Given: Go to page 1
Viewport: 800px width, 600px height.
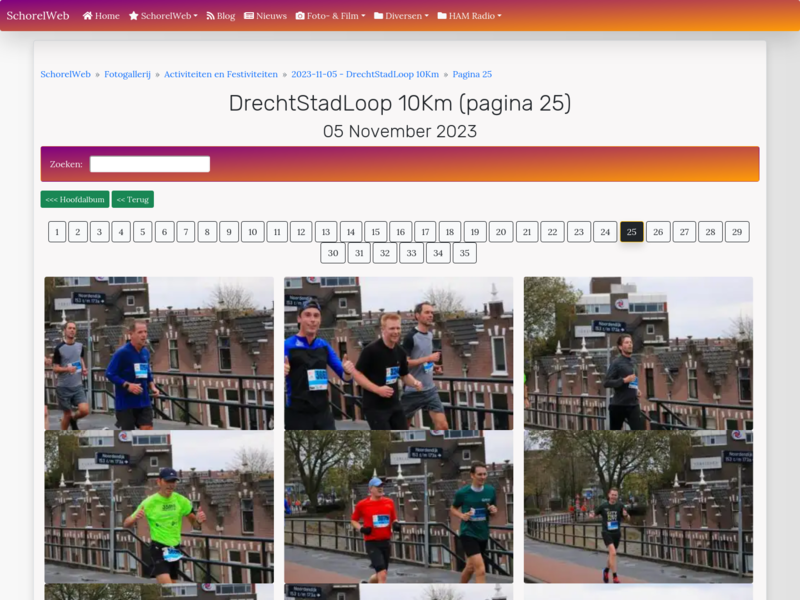Looking at the screenshot, I should click(x=57, y=232).
